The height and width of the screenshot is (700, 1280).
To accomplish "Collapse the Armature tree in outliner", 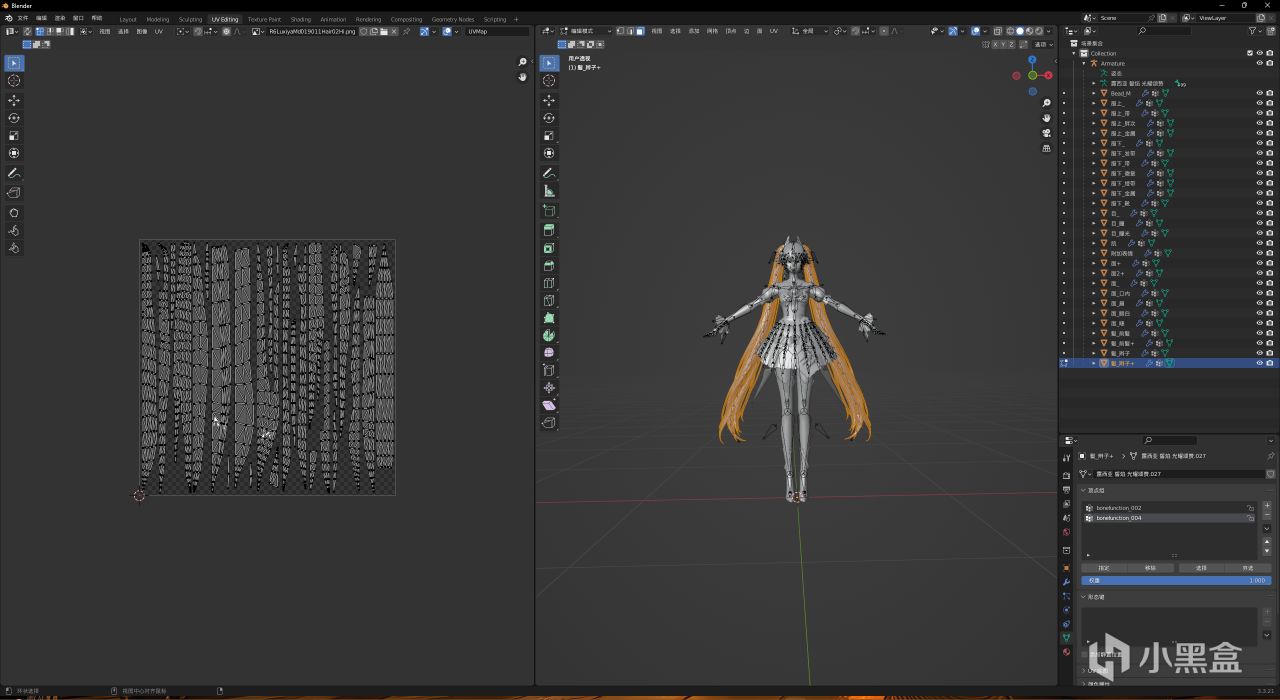I will coord(1083,63).
